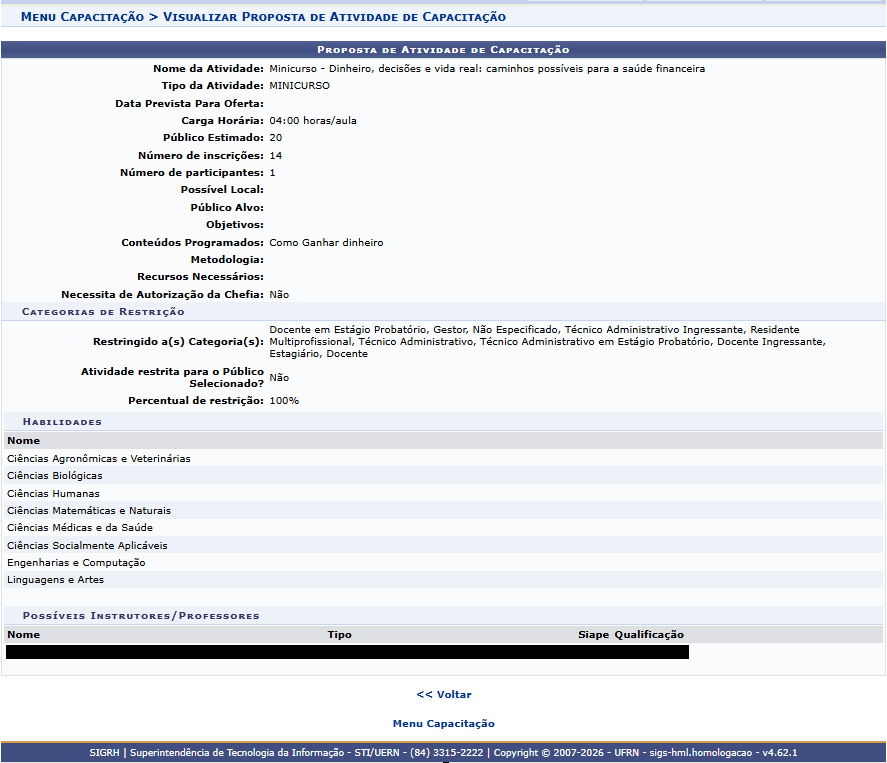The height and width of the screenshot is (763, 887).
Task: Select the Número de participantes value '1'
Action: [x=272, y=173]
